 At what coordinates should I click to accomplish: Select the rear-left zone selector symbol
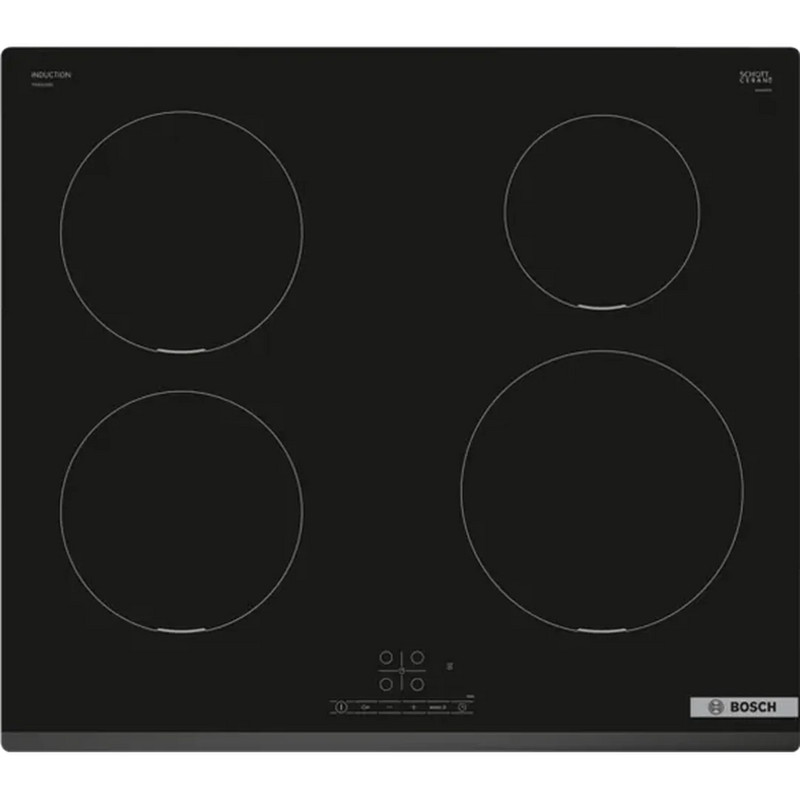pyautogui.click(x=386, y=656)
